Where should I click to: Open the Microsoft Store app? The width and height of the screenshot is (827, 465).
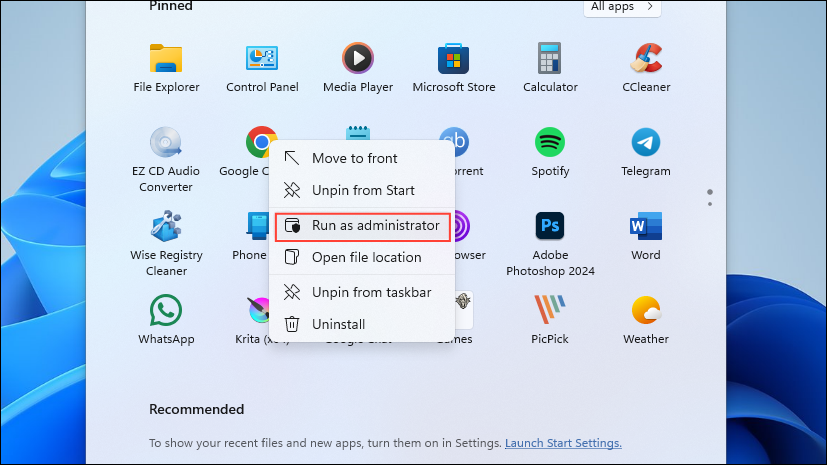pyautogui.click(x=454, y=58)
